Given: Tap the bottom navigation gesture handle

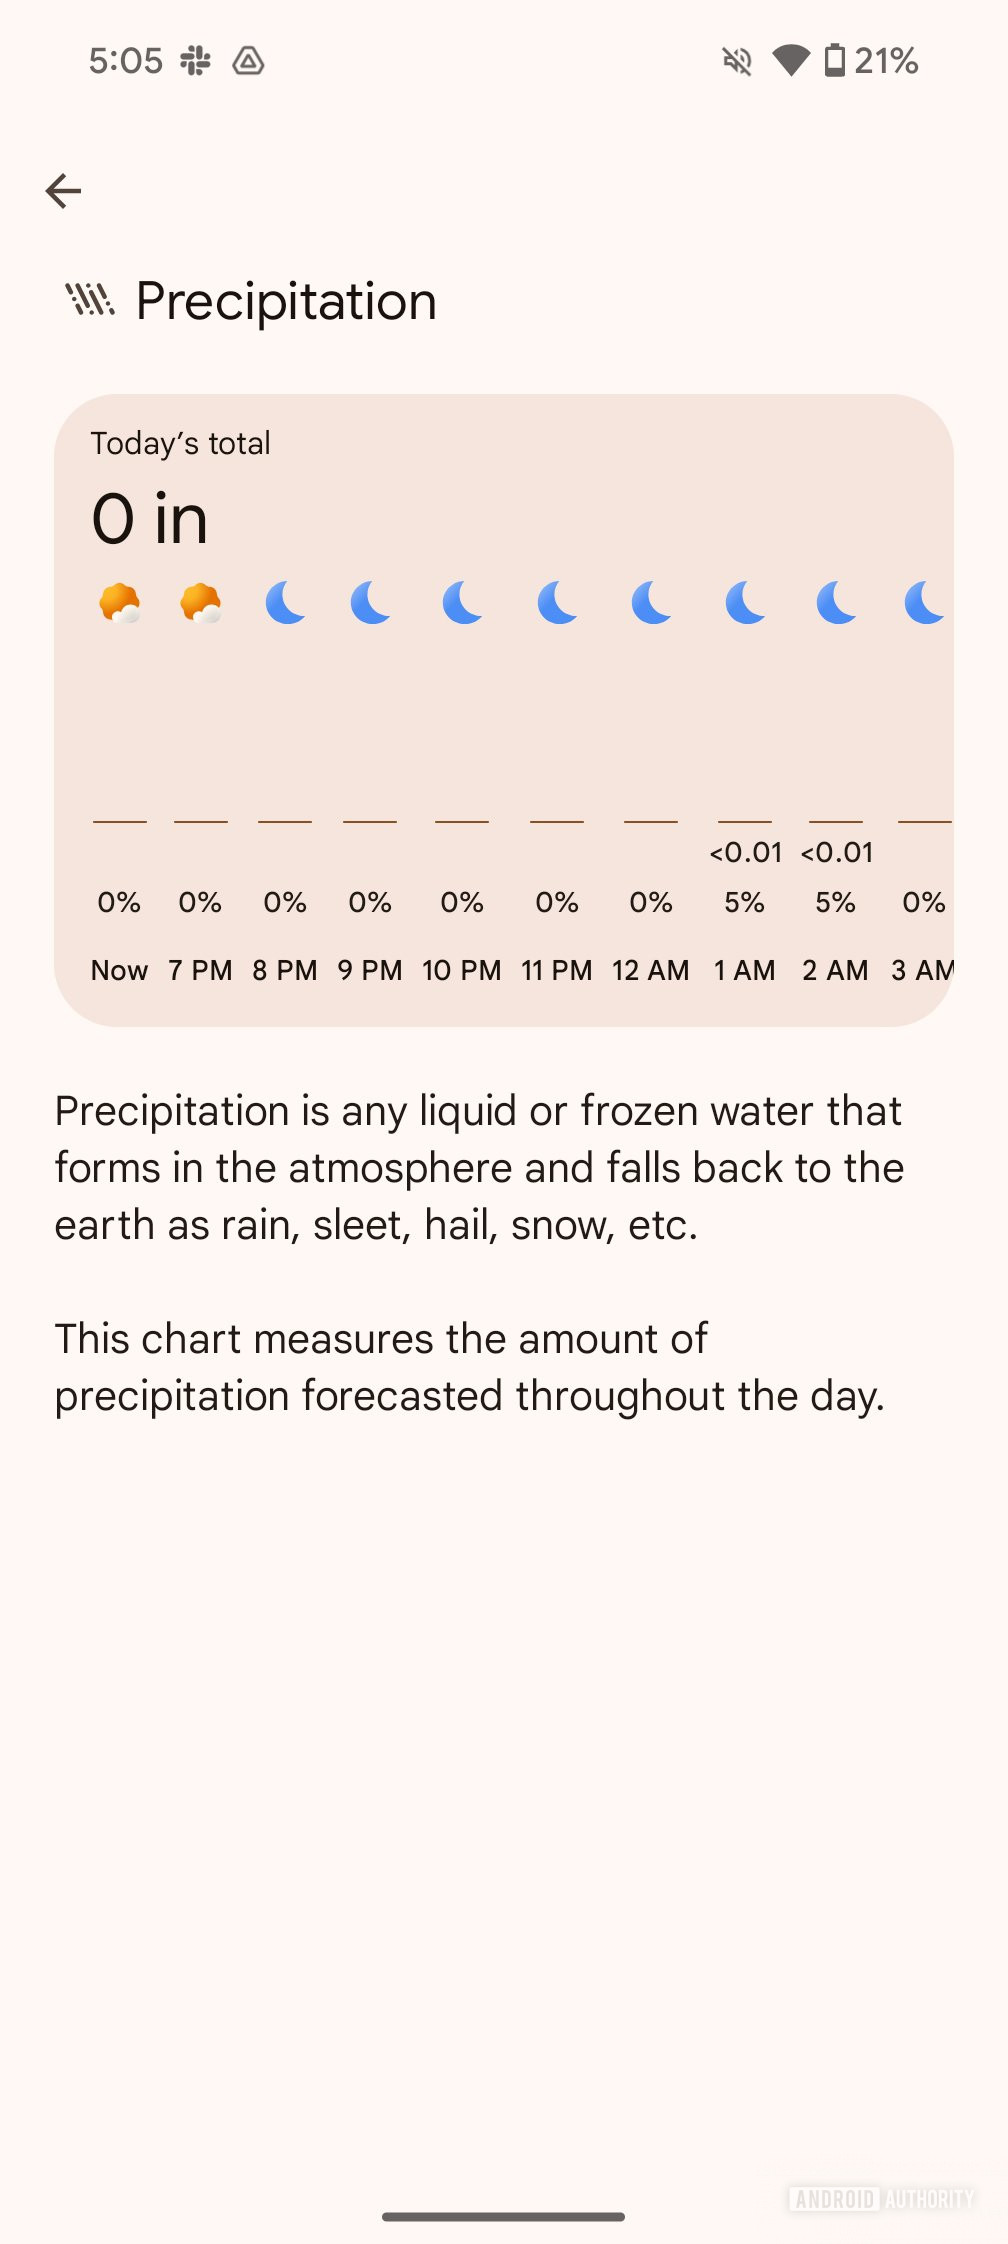Looking at the screenshot, I should 504,2217.
